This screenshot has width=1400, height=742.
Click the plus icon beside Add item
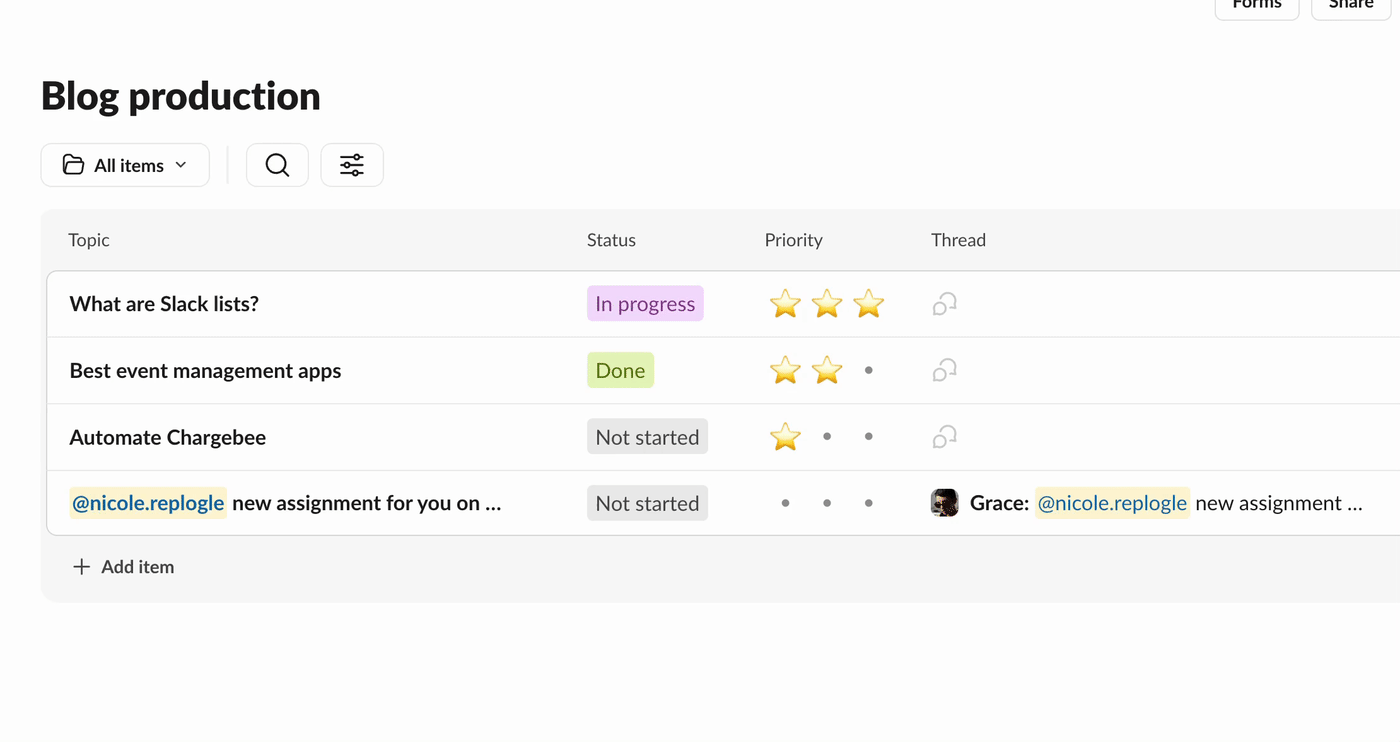coord(82,567)
